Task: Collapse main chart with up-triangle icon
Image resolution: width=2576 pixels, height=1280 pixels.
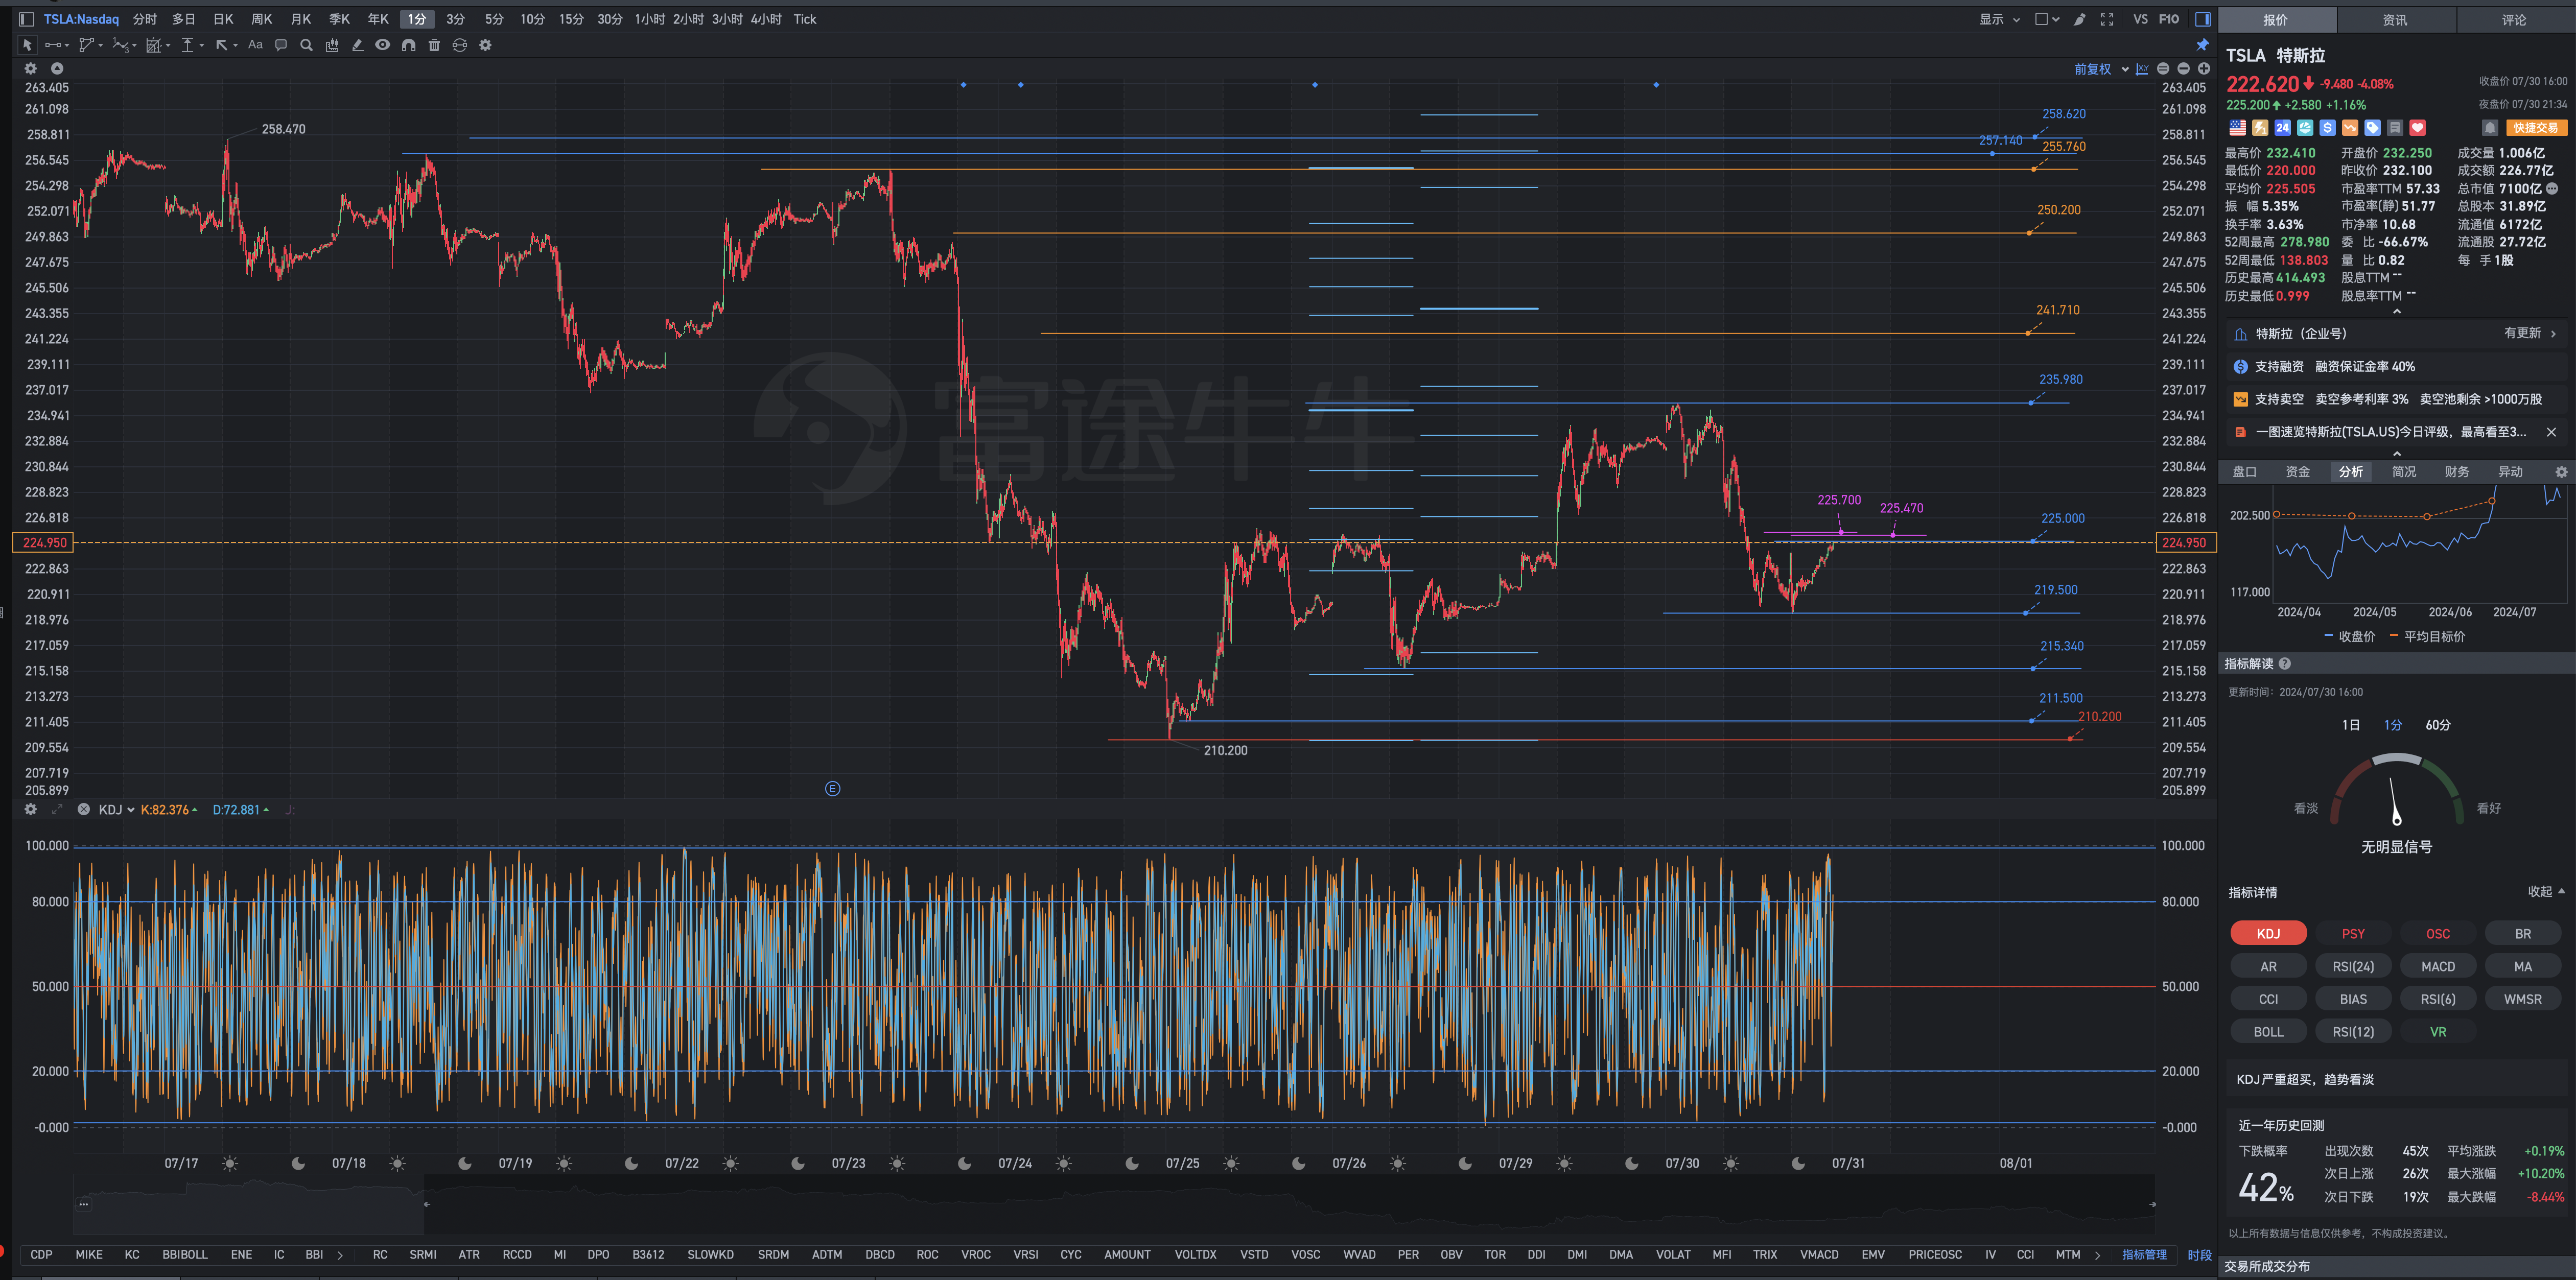Action: click(x=57, y=68)
